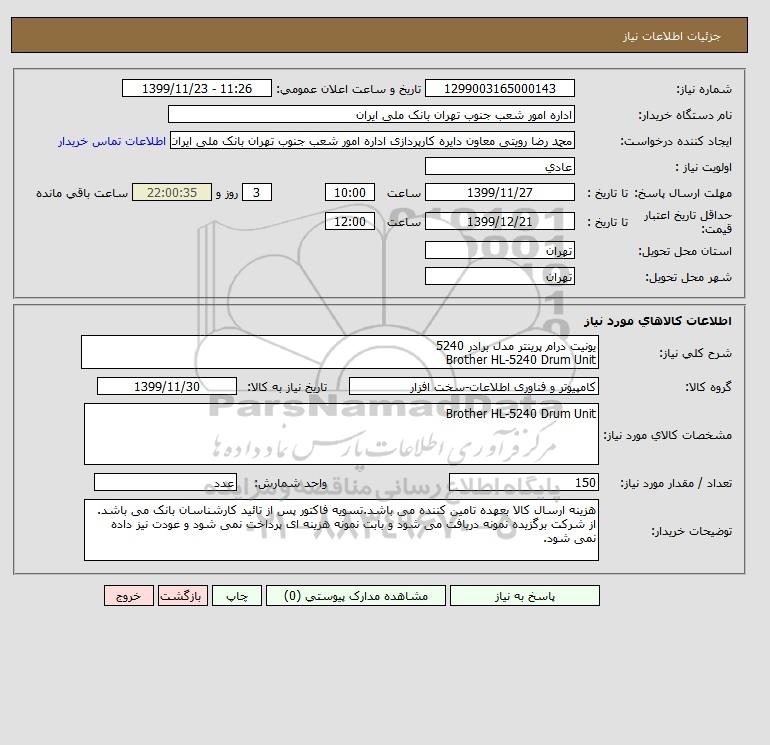Click the شهر محل تحویل label
770x745 pixels.
pyautogui.click(x=688, y=277)
